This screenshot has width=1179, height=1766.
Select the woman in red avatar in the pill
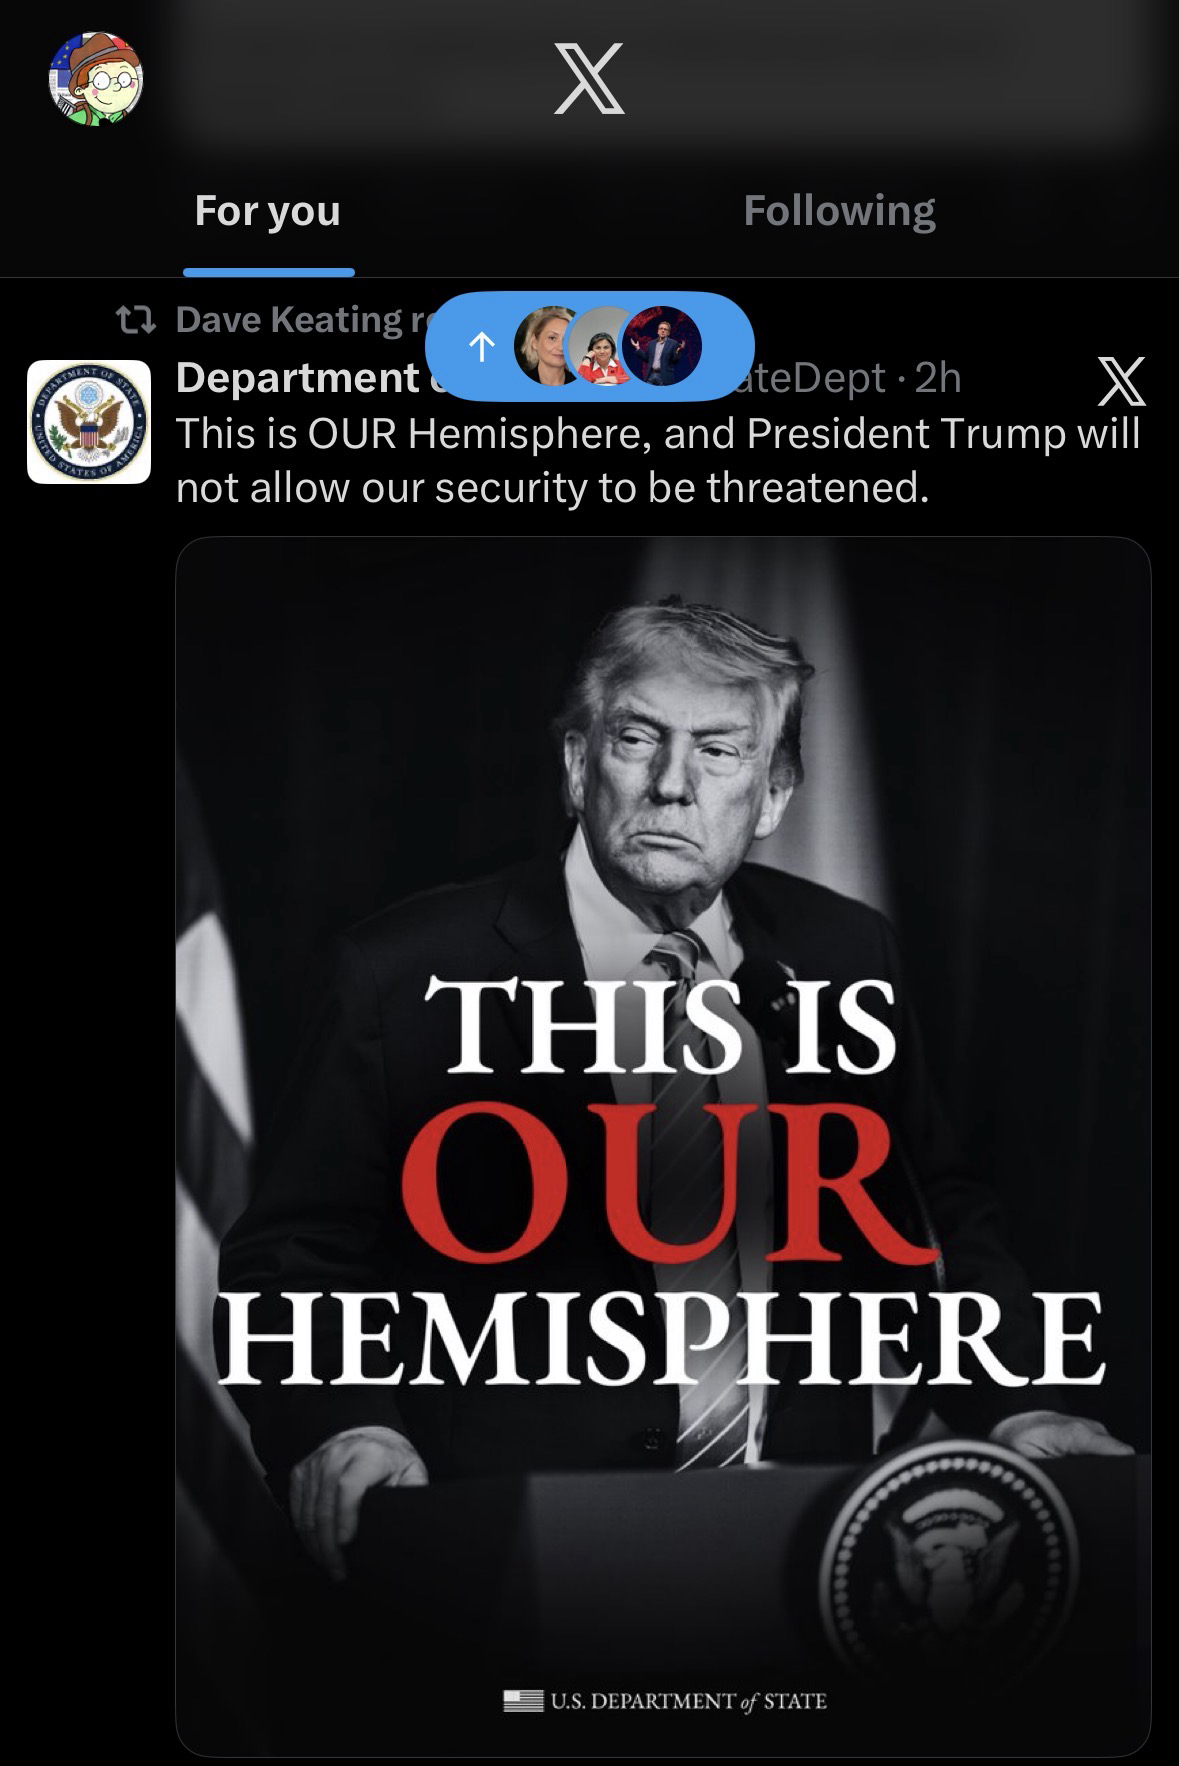[x=604, y=346]
